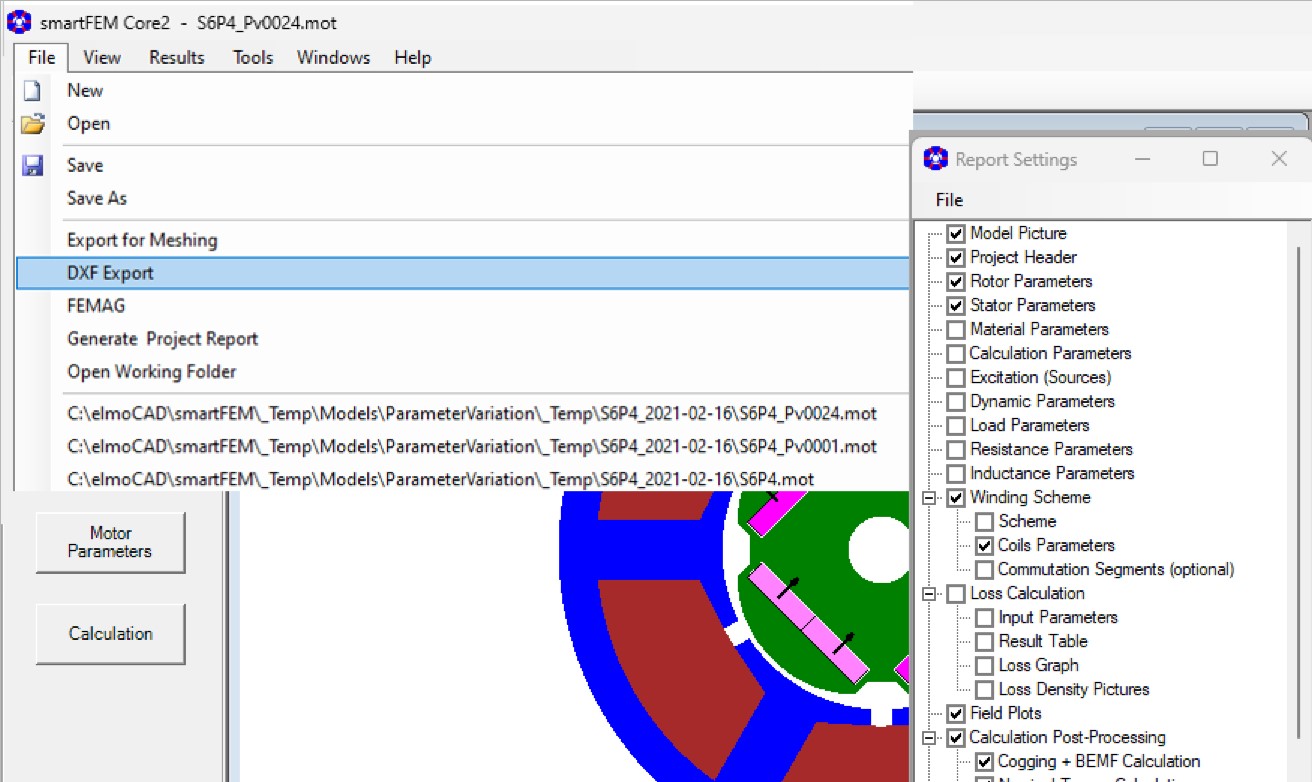Viewport: 1312px width, 782px height.
Task: Click the white shaft hole in rotor
Action: 878,549
